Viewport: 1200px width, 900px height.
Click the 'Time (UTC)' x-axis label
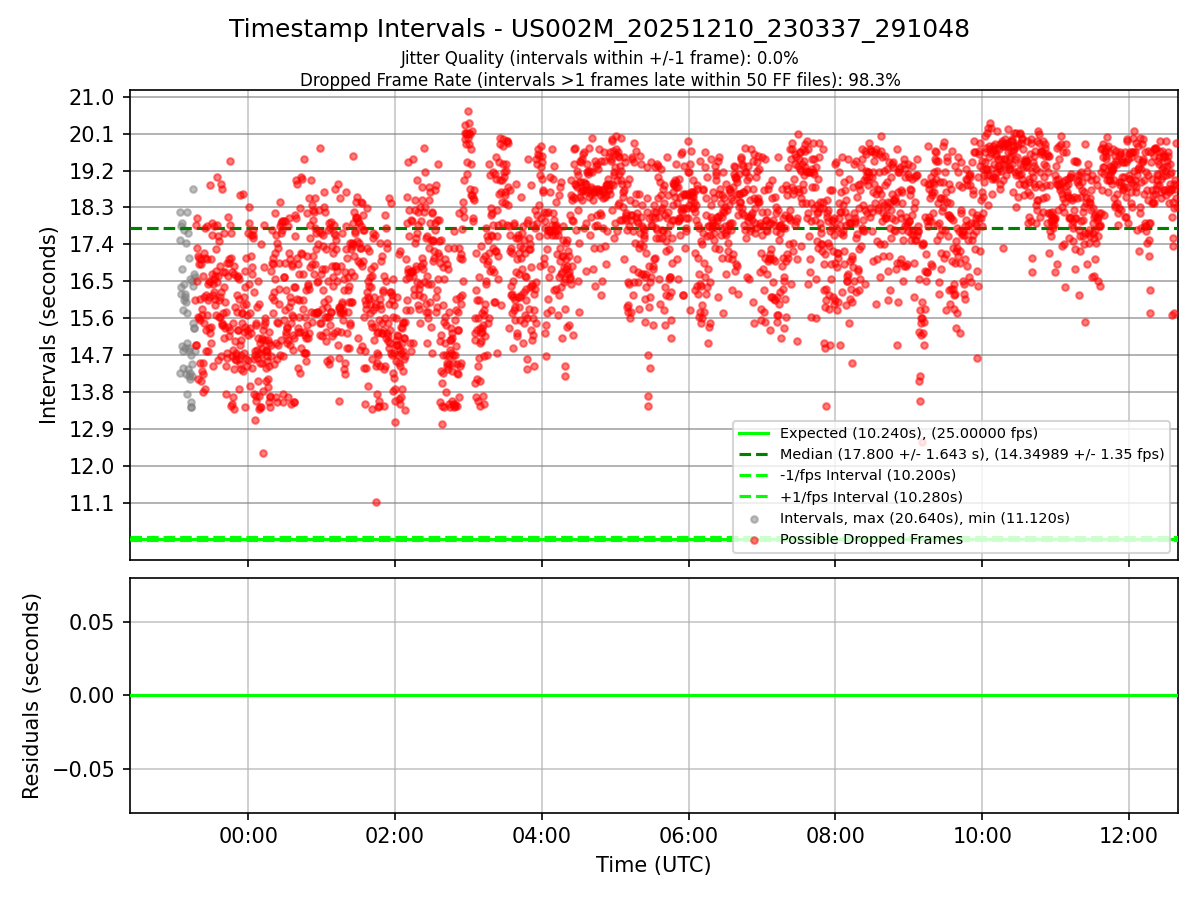pos(653,865)
